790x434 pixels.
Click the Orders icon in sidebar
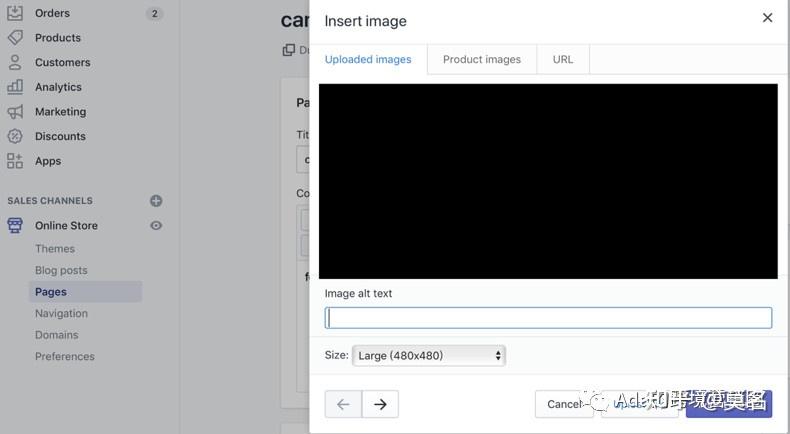[x=15, y=13]
